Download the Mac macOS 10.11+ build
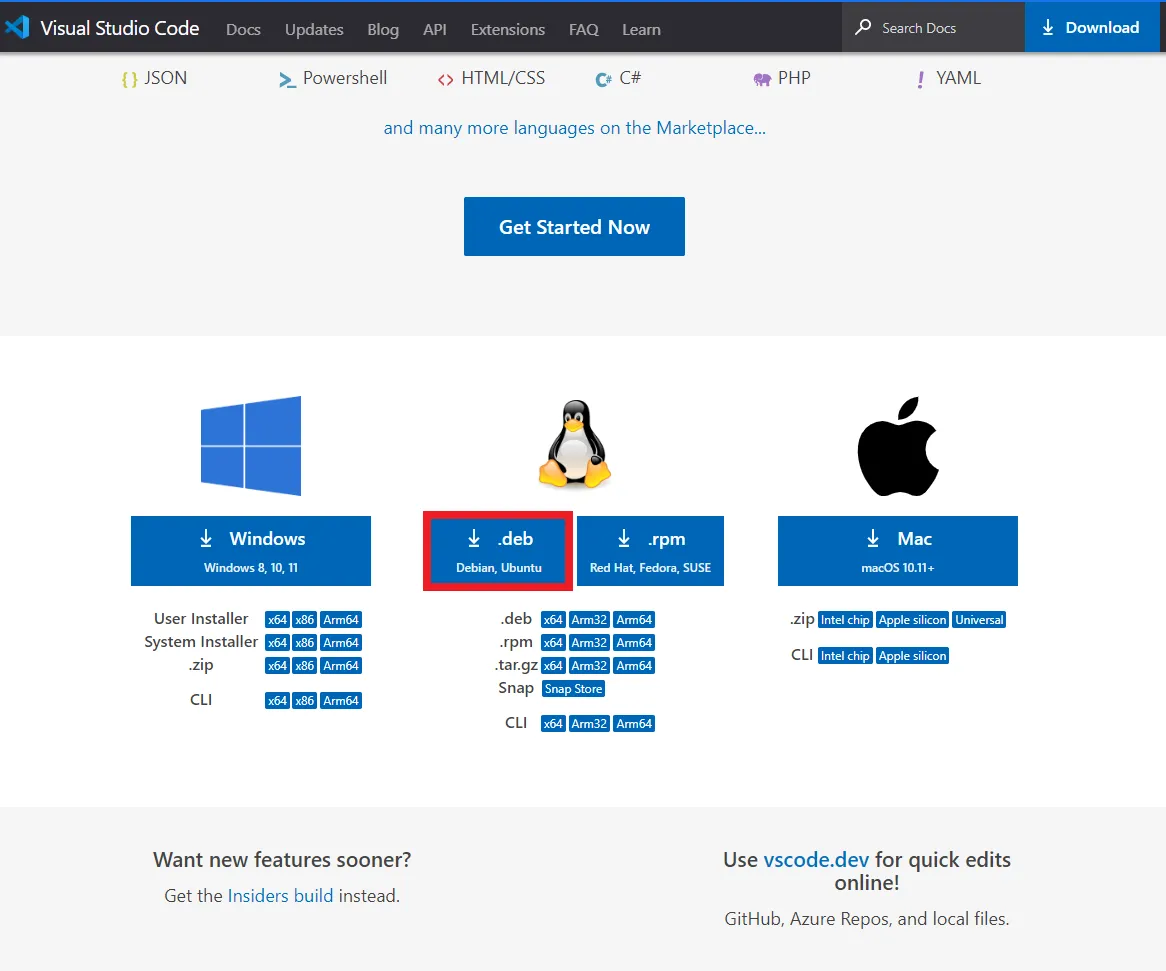 point(898,551)
